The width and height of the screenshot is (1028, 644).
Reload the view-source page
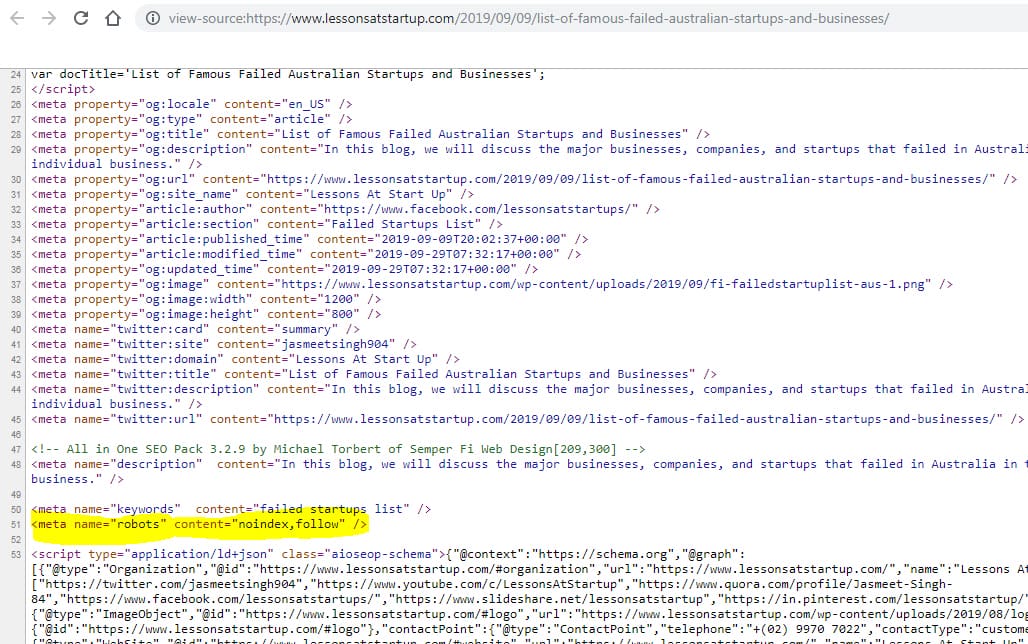click(82, 19)
